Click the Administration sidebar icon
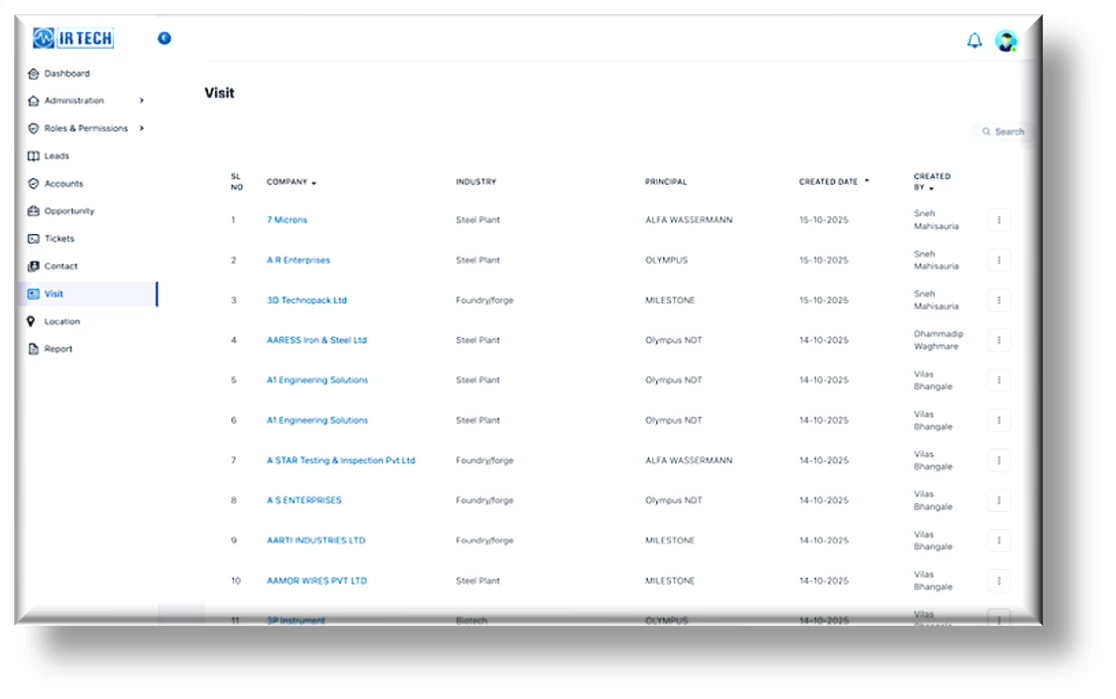1116x699 pixels. (33, 101)
